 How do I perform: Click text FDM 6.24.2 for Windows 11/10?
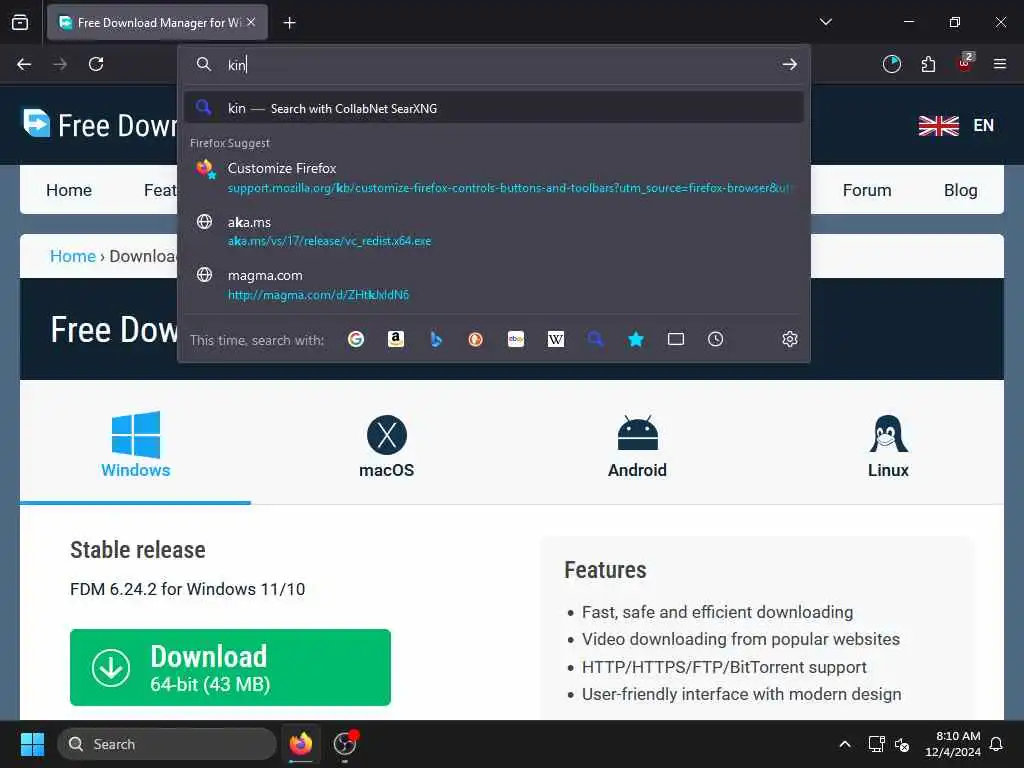coord(187,589)
